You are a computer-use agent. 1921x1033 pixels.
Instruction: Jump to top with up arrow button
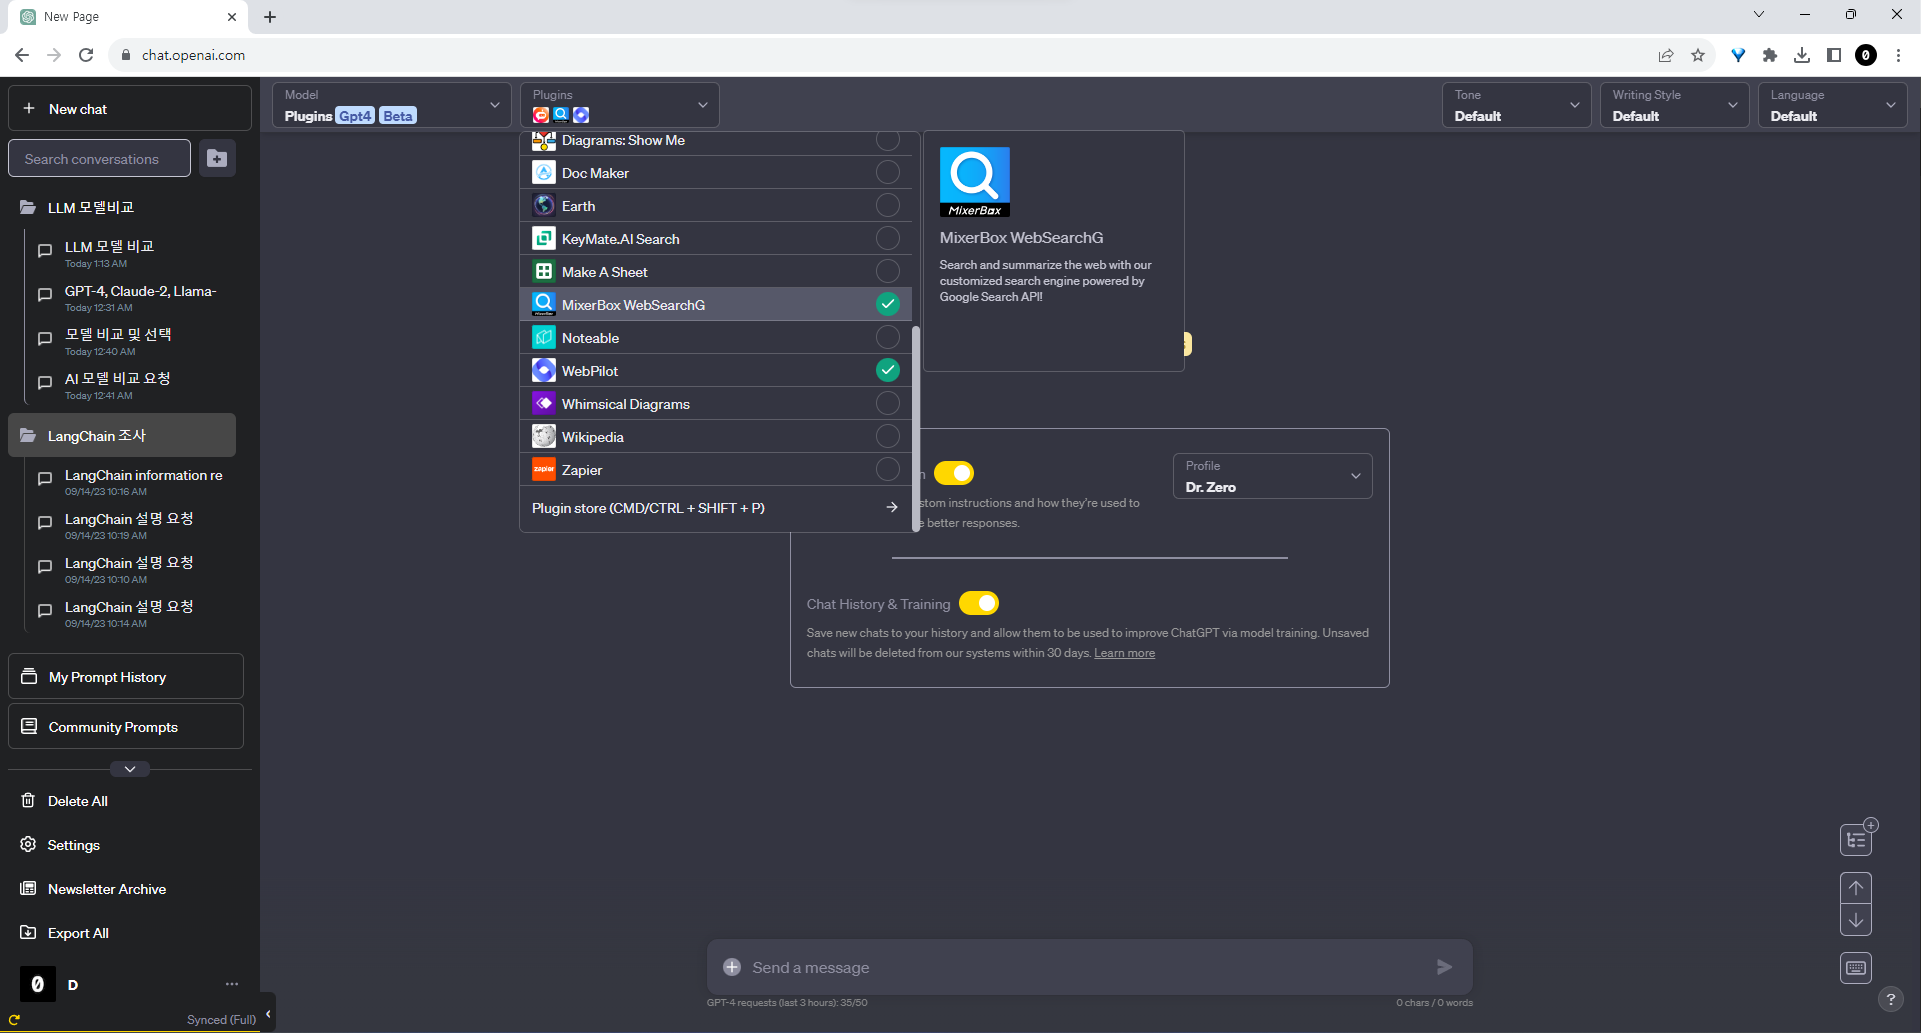1856,888
